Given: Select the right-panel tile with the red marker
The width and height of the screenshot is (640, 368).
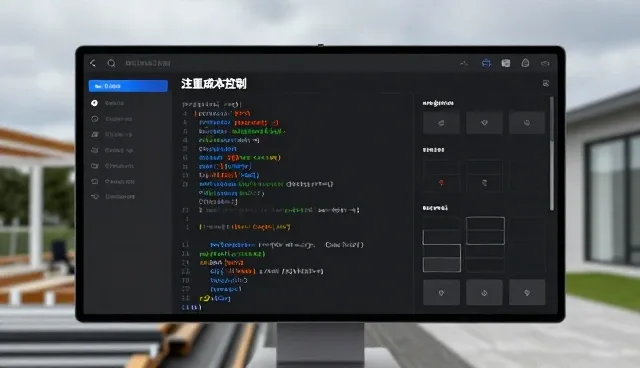Looking at the screenshot, I should pyautogui.click(x=441, y=177).
